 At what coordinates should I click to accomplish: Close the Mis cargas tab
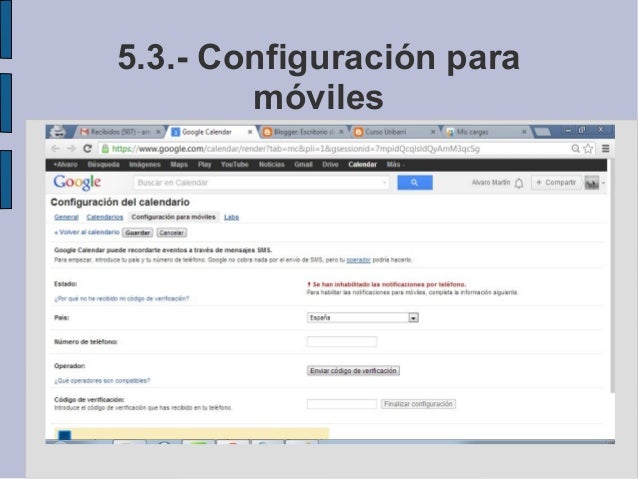click(x=524, y=132)
